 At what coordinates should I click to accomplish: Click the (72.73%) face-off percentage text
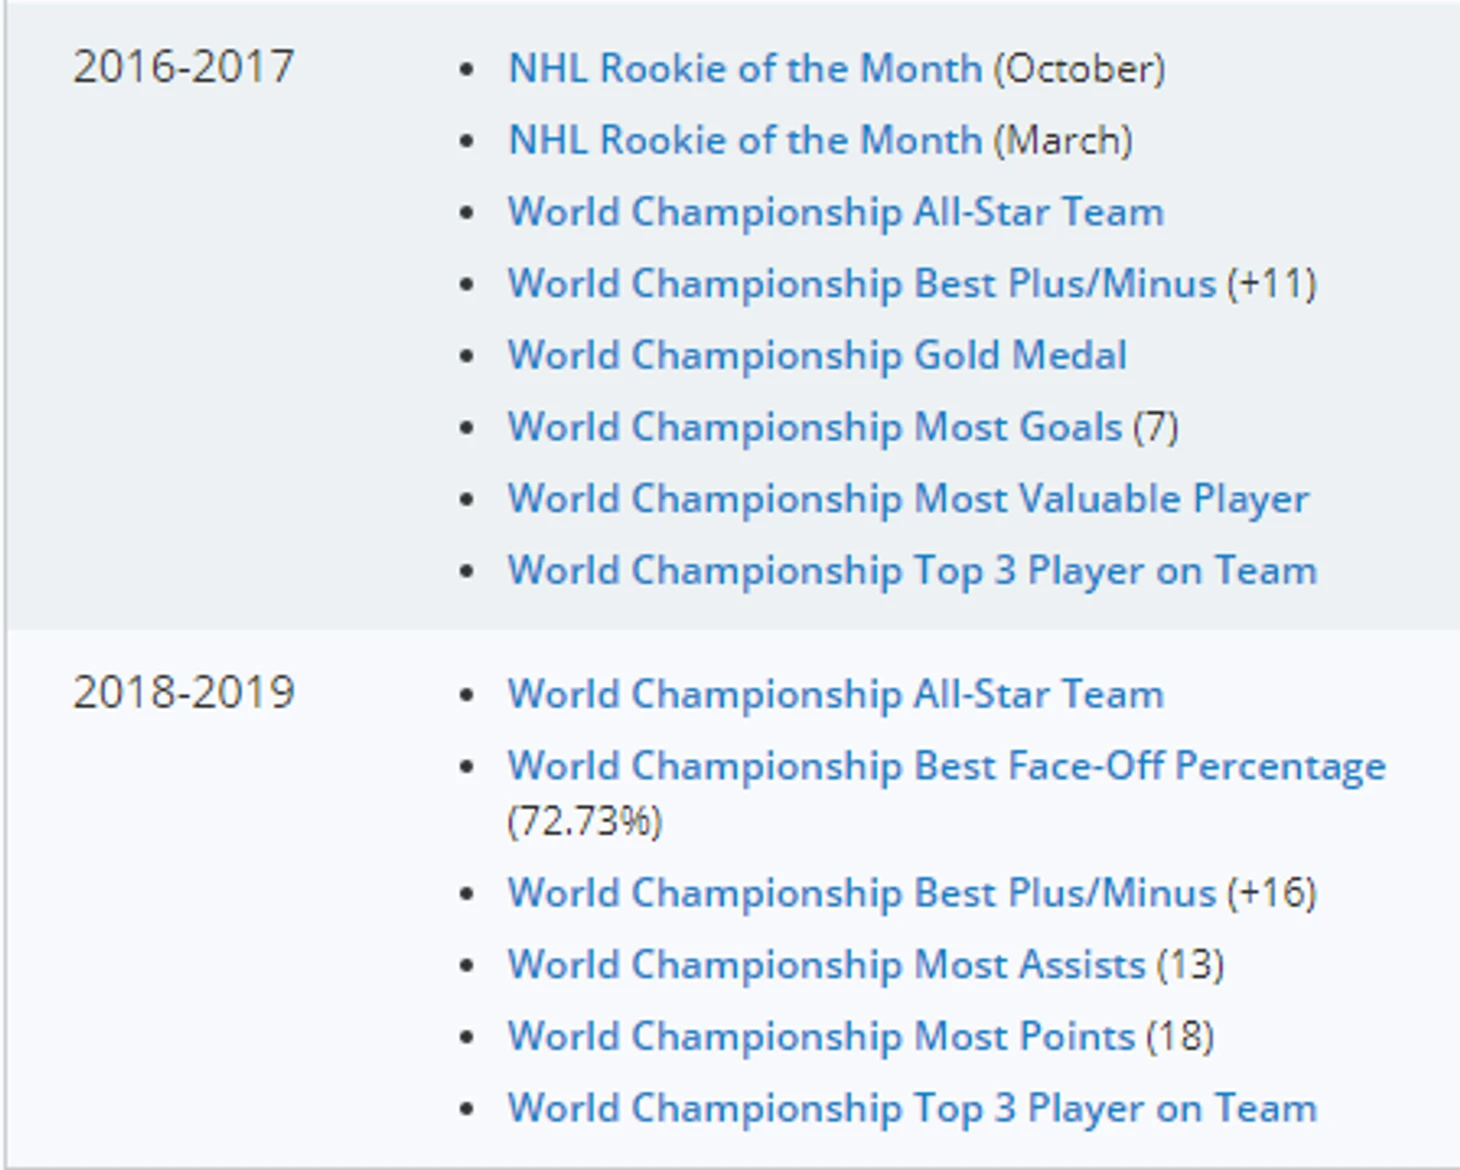(585, 822)
